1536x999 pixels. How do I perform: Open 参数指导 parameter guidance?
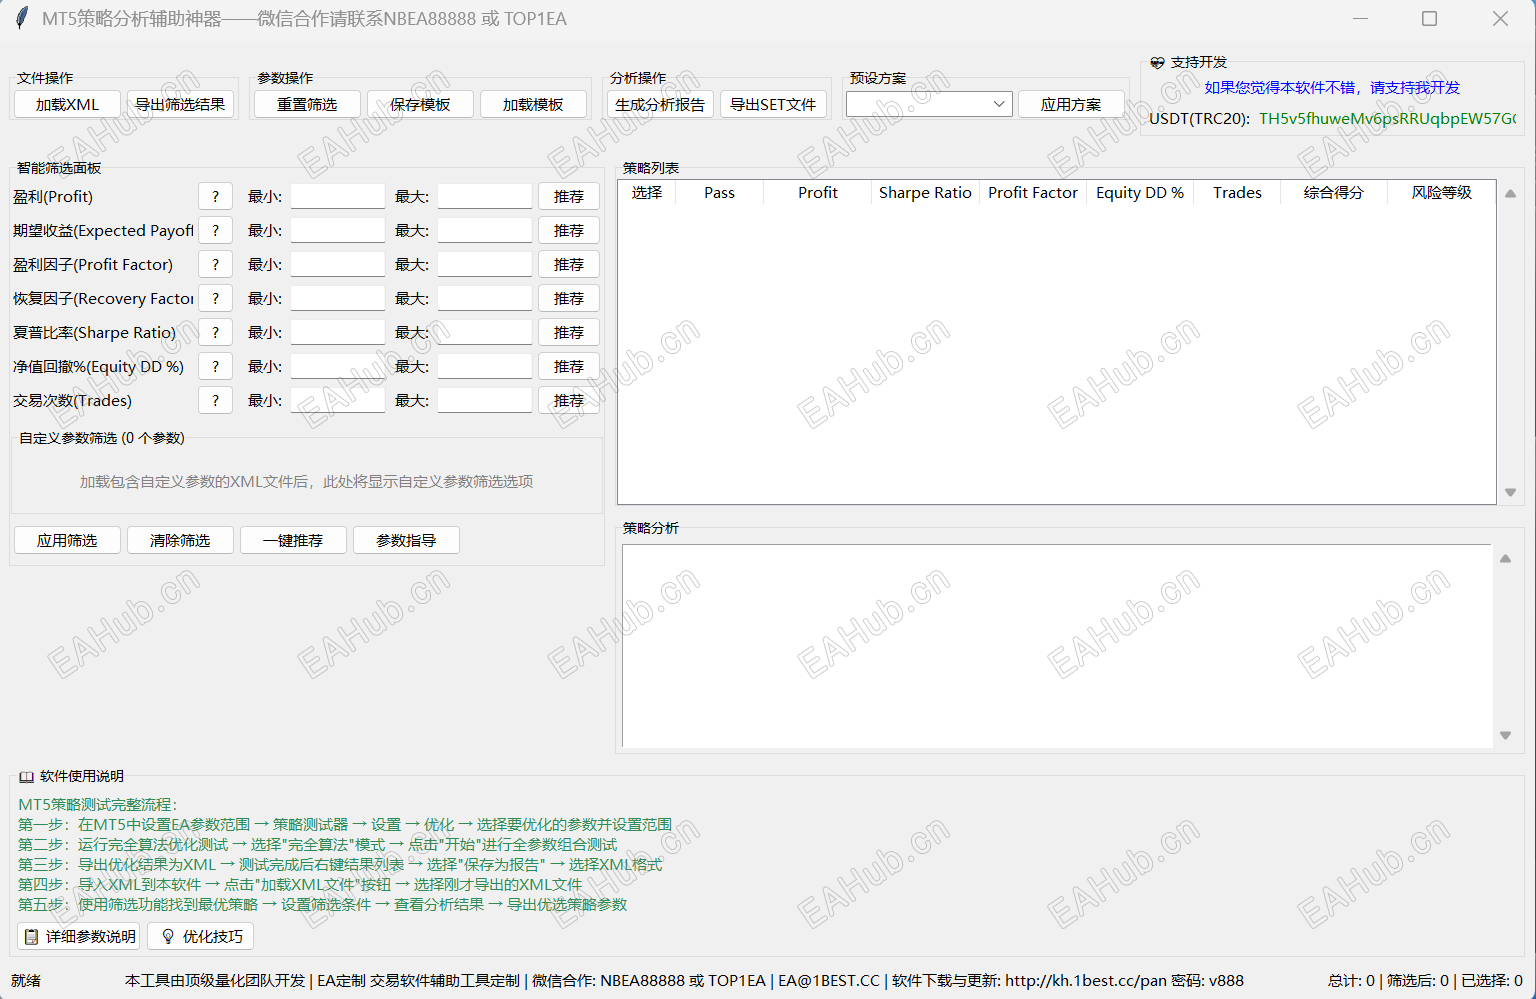click(406, 541)
